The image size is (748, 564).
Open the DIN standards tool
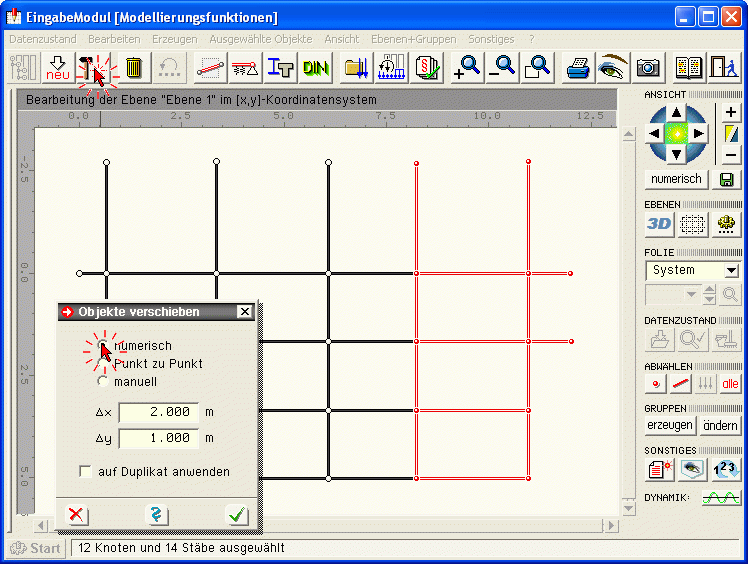click(316, 67)
